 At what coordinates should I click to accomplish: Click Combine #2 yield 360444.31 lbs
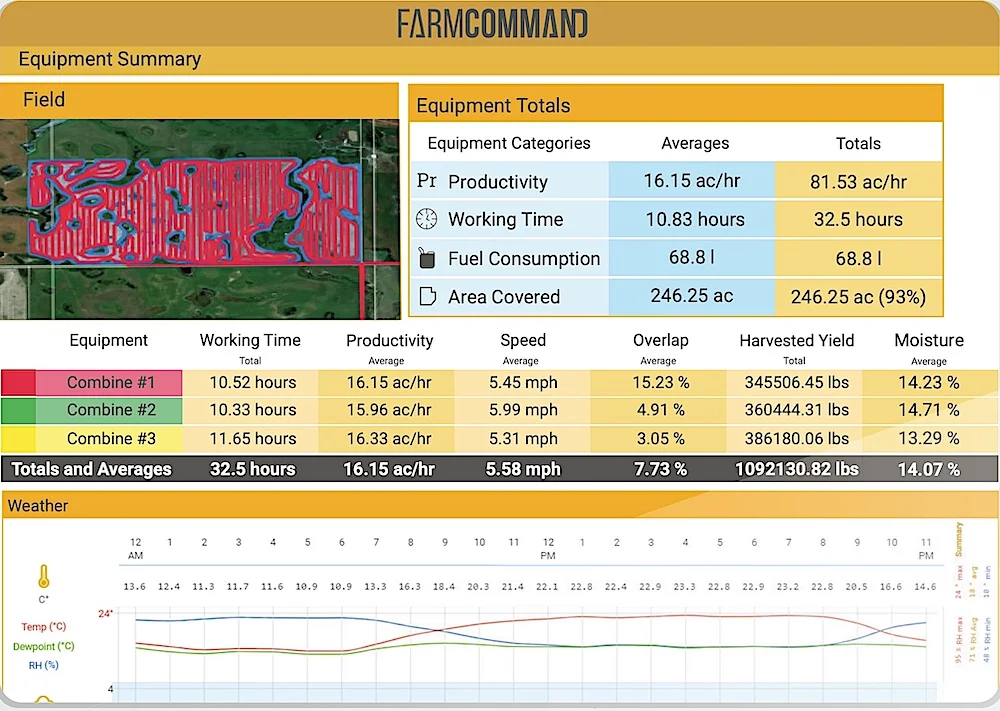click(x=797, y=410)
